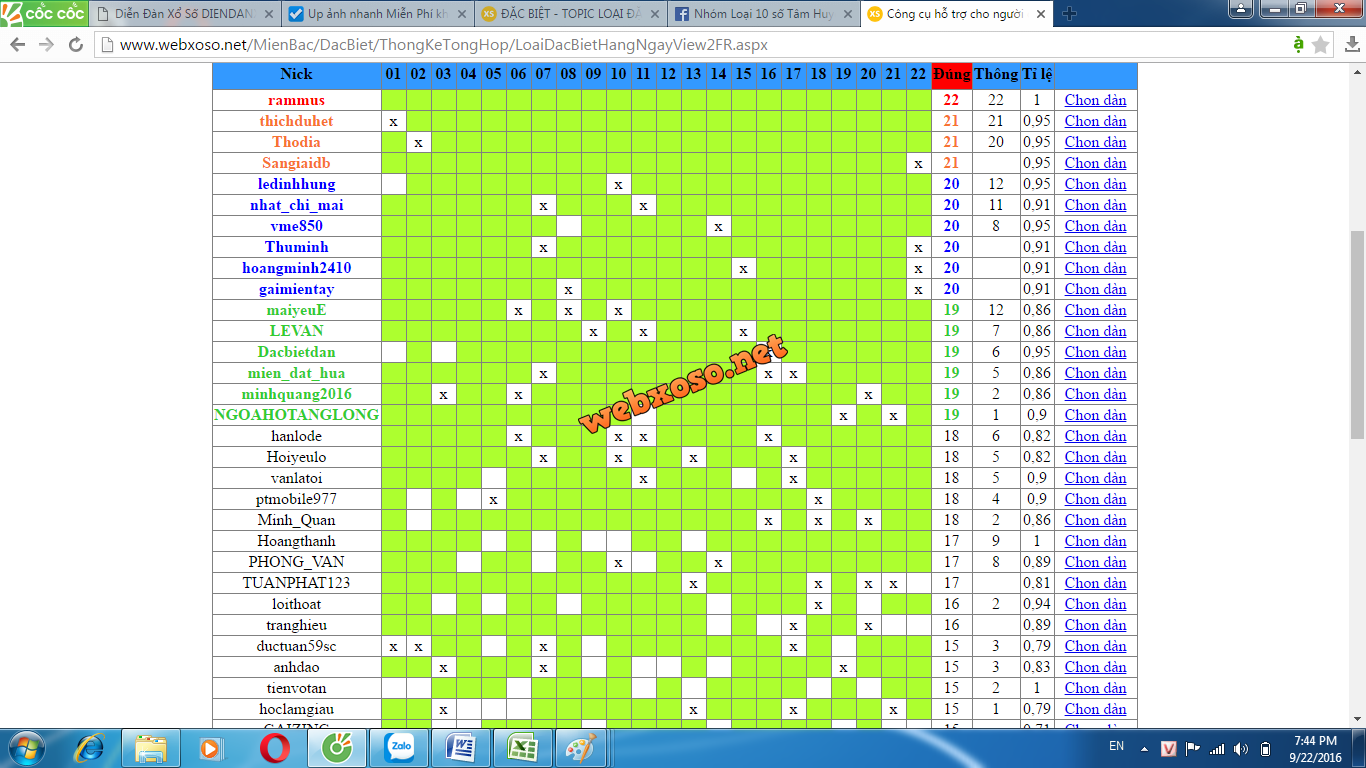
Task: Open Paint from the taskbar
Action: tap(581, 747)
